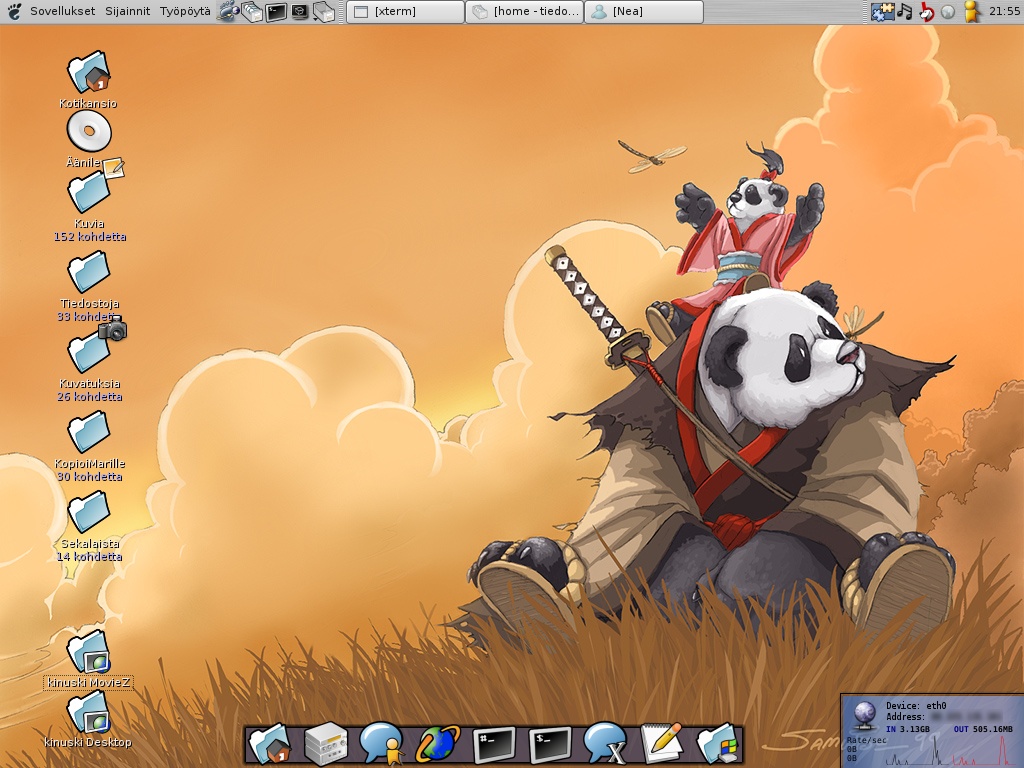Click the 'OUT 505.16MB' traffic counter
This screenshot has width=1024, height=768.
[985, 729]
